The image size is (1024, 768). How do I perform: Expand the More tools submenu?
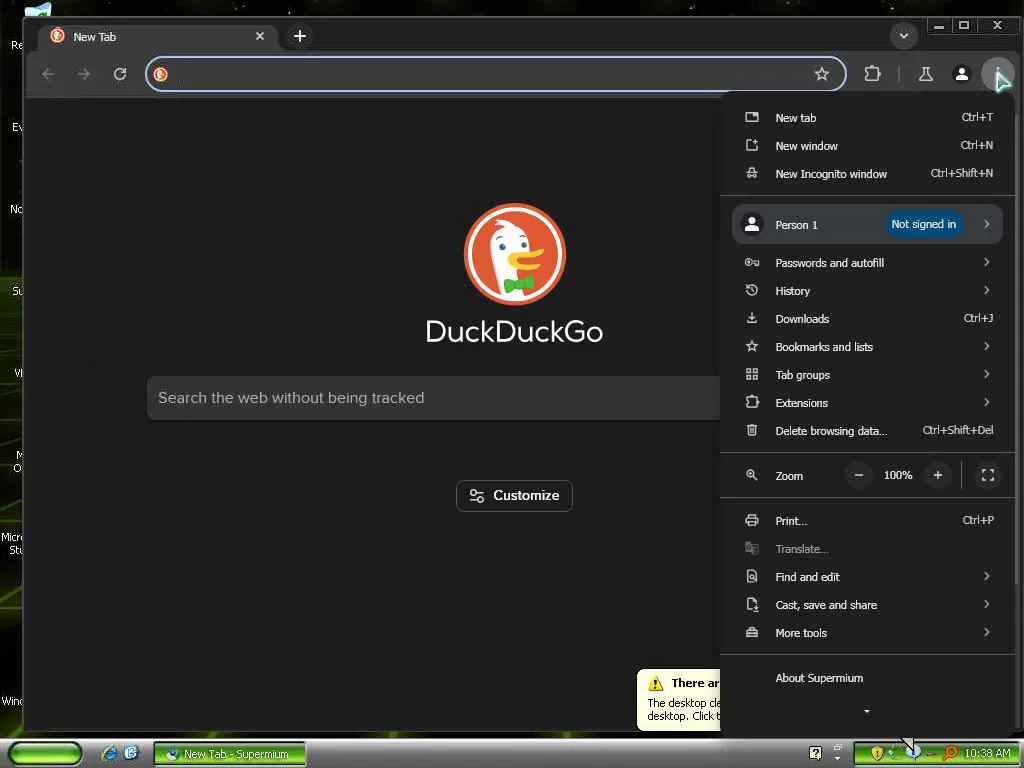tap(867, 633)
